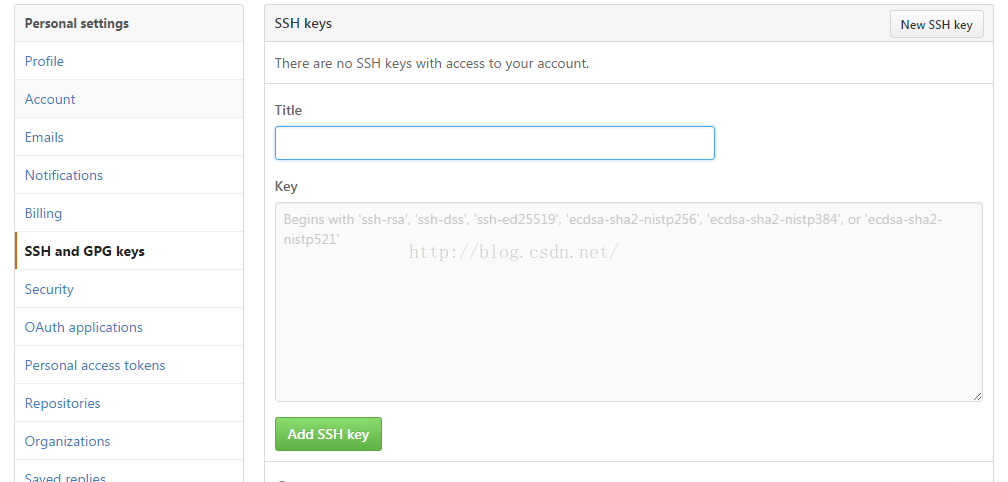Open the Emails settings section
This screenshot has width=1008, height=482.
click(x=44, y=137)
